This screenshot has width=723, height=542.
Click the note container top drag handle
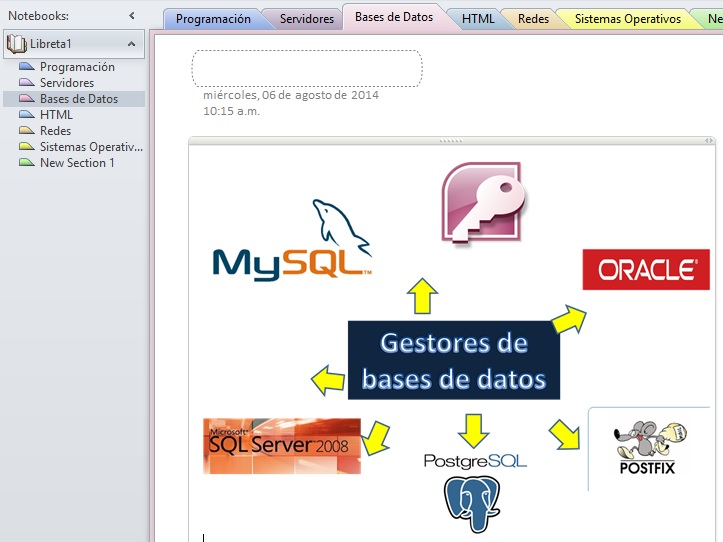tap(451, 141)
